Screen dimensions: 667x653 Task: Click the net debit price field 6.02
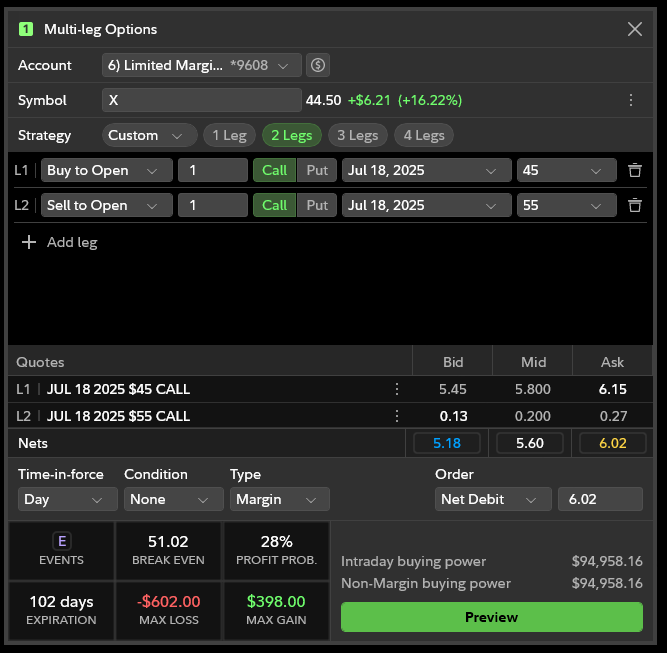(599, 499)
